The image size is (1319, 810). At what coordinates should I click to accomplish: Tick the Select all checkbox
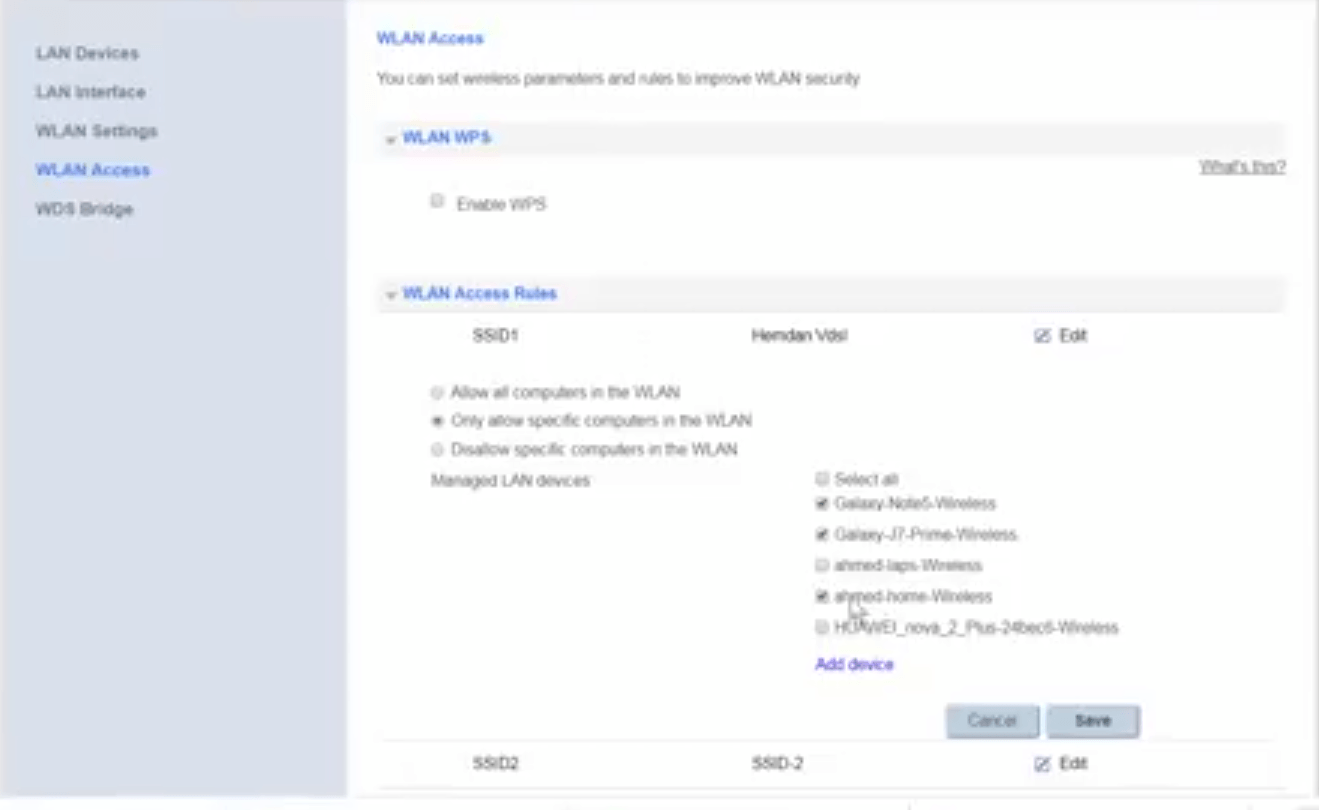click(x=822, y=478)
